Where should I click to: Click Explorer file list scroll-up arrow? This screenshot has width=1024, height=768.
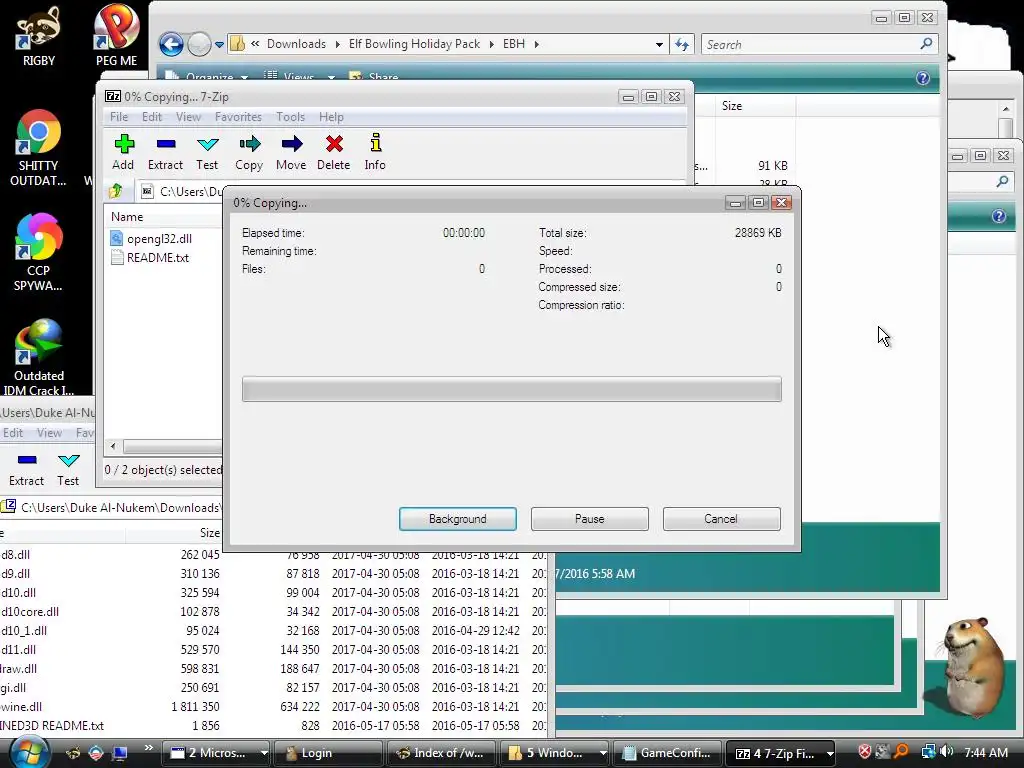click(x=1005, y=109)
